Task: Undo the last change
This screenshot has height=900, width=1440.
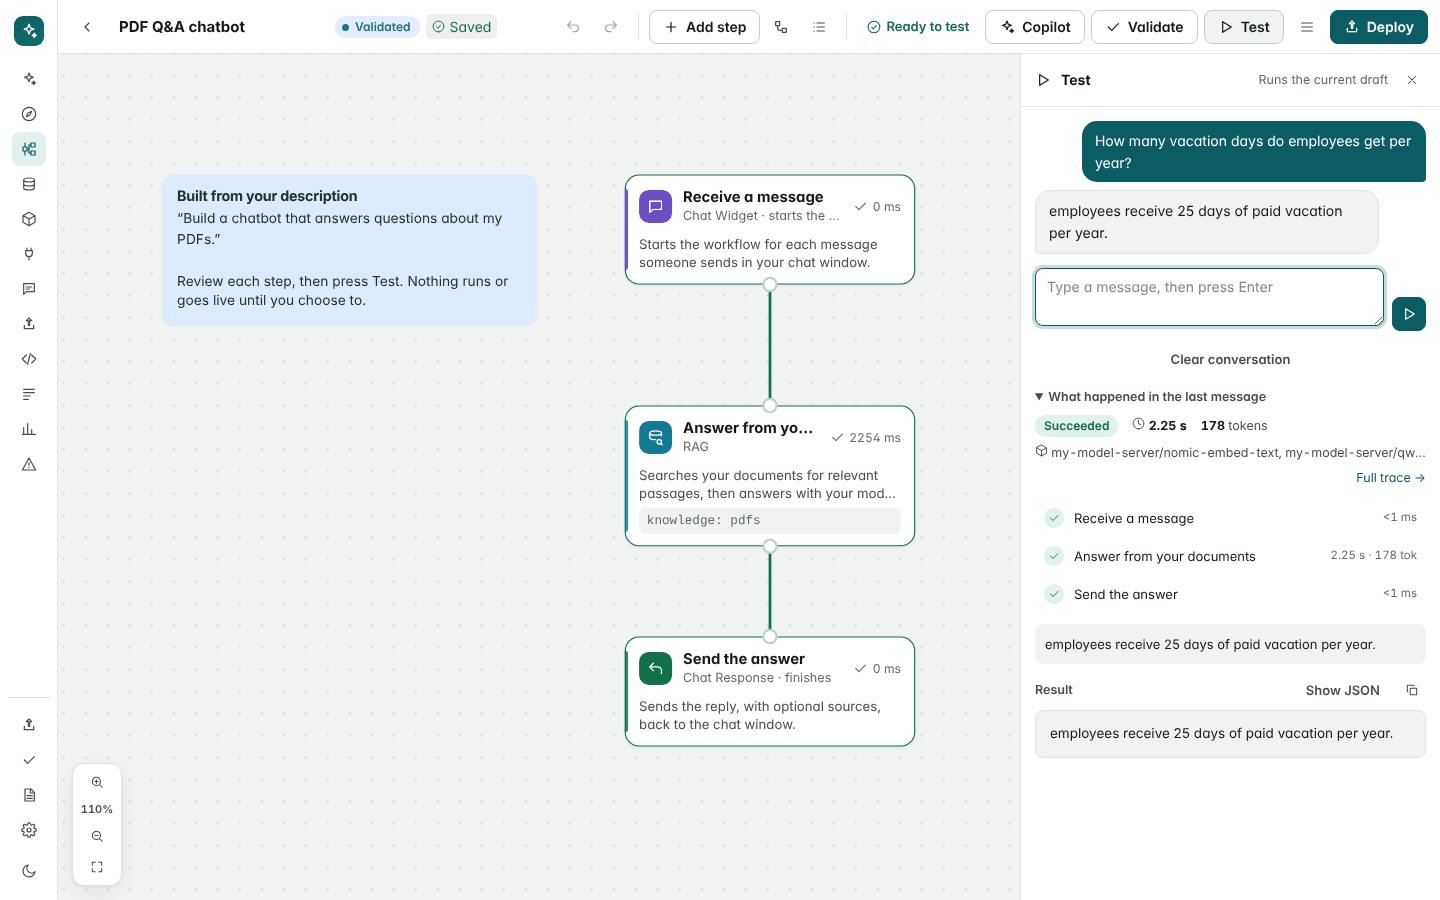Action: point(573,27)
